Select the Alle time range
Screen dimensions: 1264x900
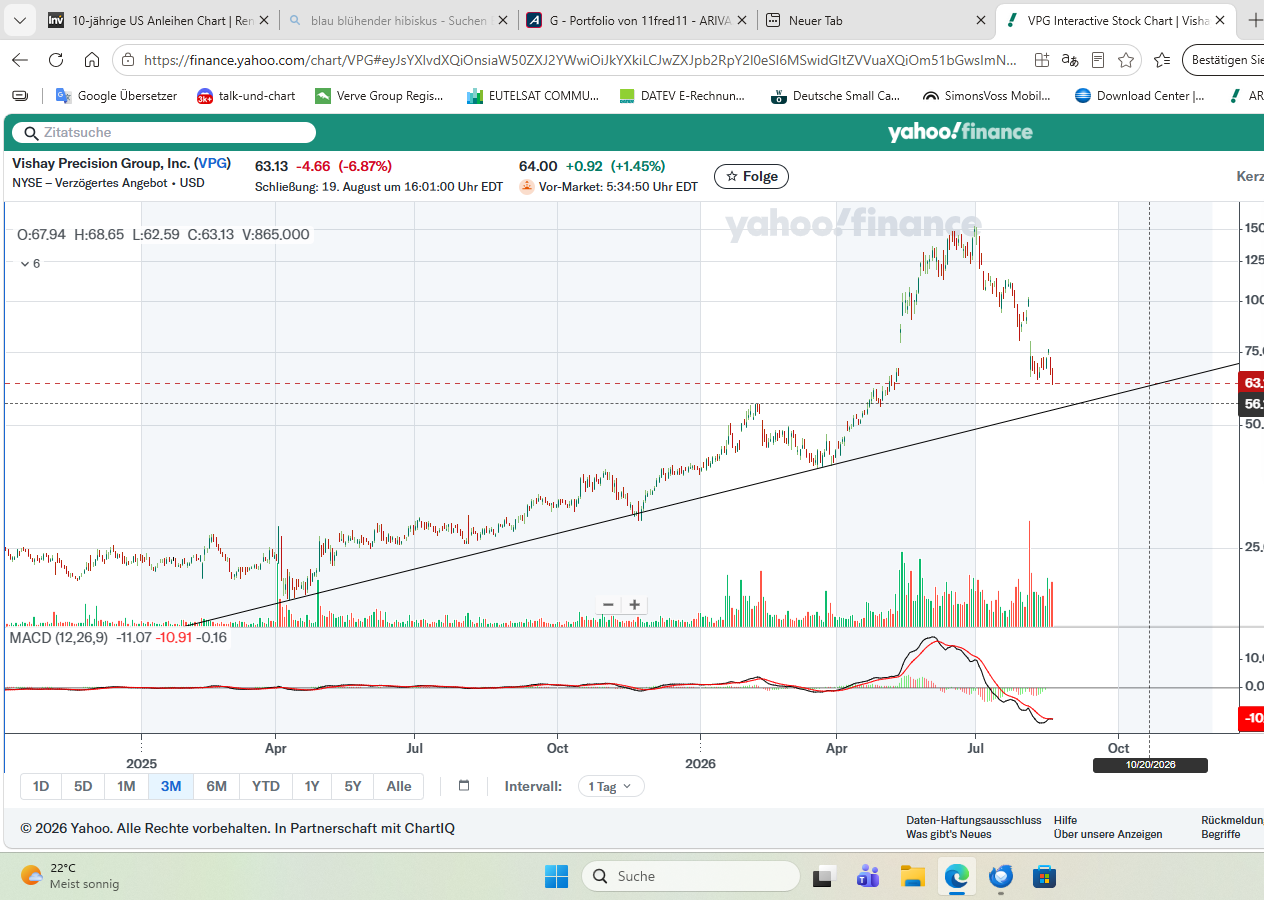399,786
